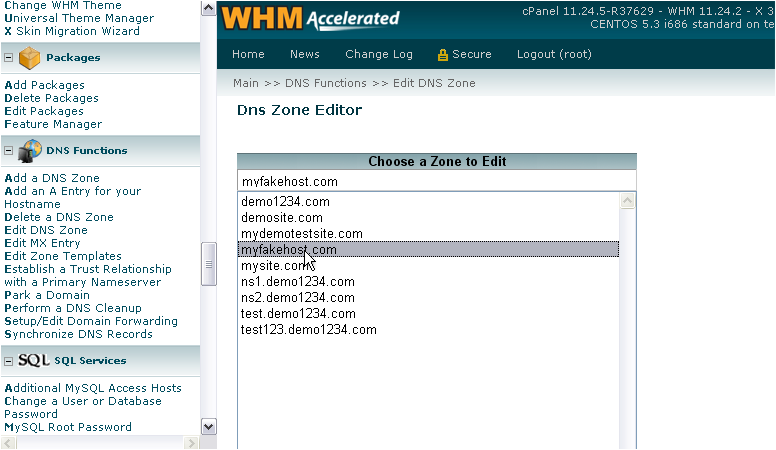Screen dimensions: 776x450
Task: Open Delete Packages link
Action: (51, 98)
